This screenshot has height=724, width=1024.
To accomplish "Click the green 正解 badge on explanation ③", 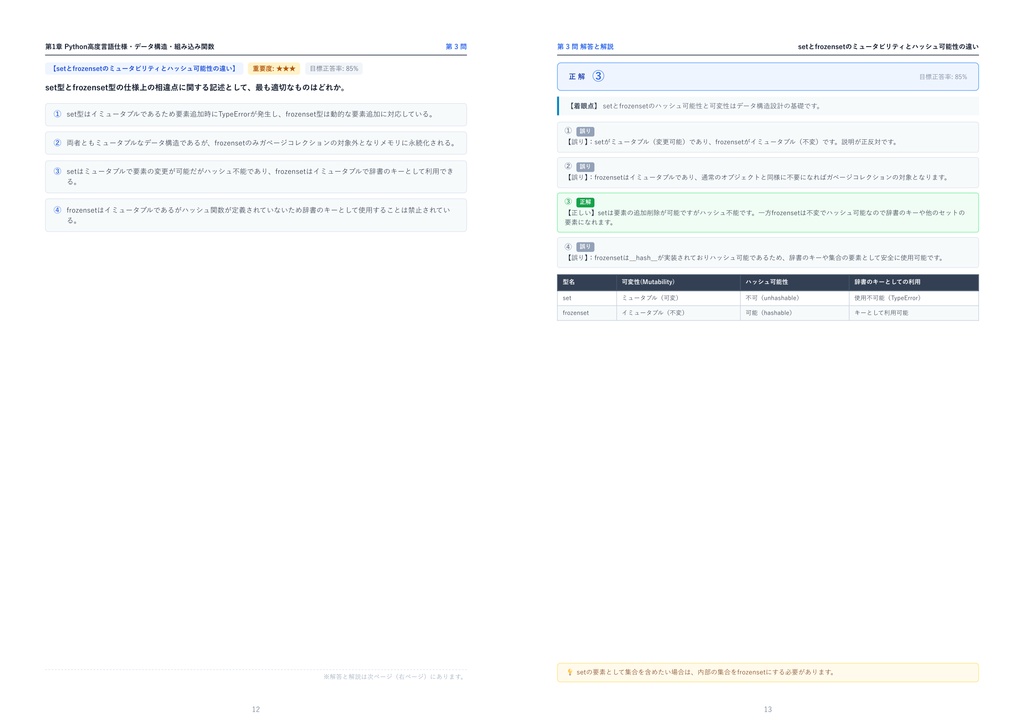I will [585, 202].
